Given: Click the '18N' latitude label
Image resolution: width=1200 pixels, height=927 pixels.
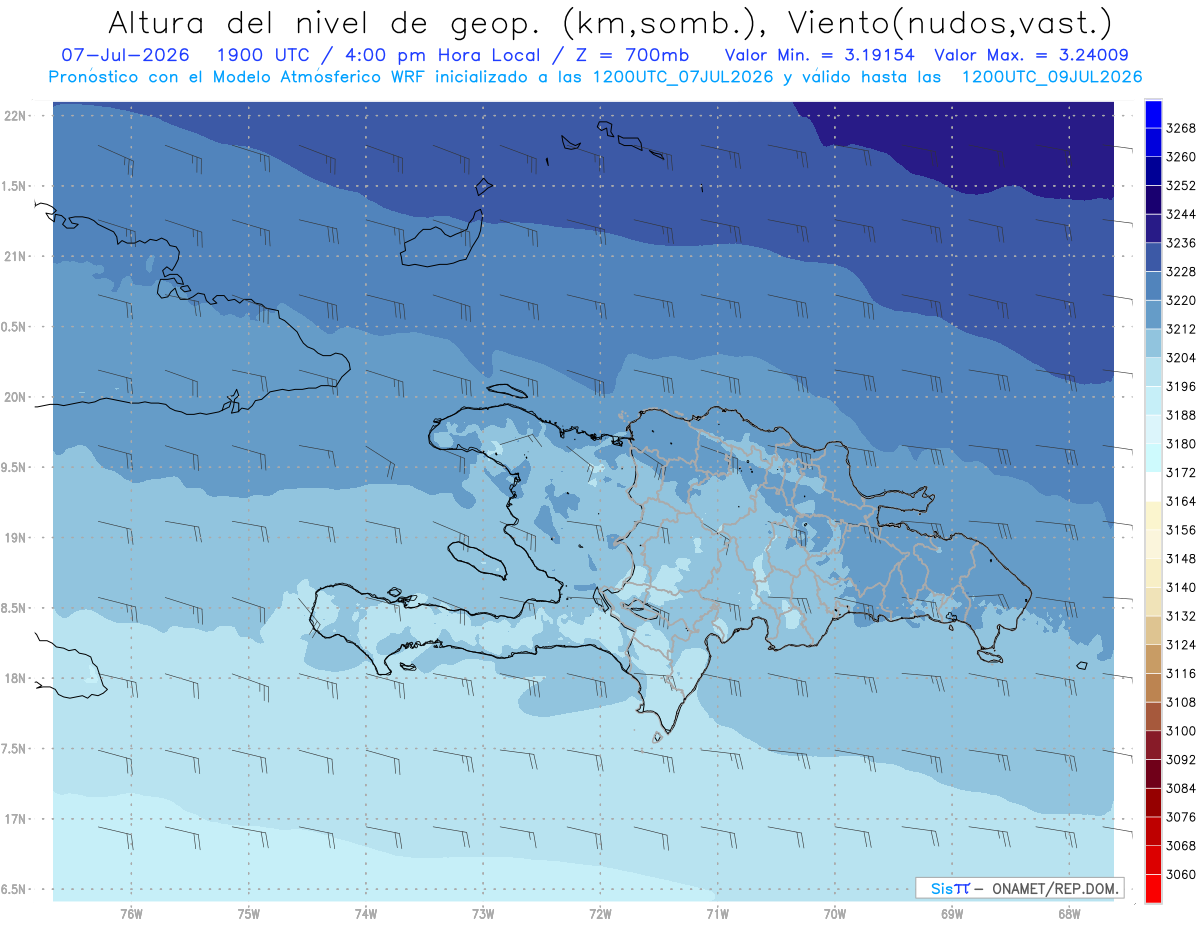Looking at the screenshot, I should pyautogui.click(x=14, y=678).
